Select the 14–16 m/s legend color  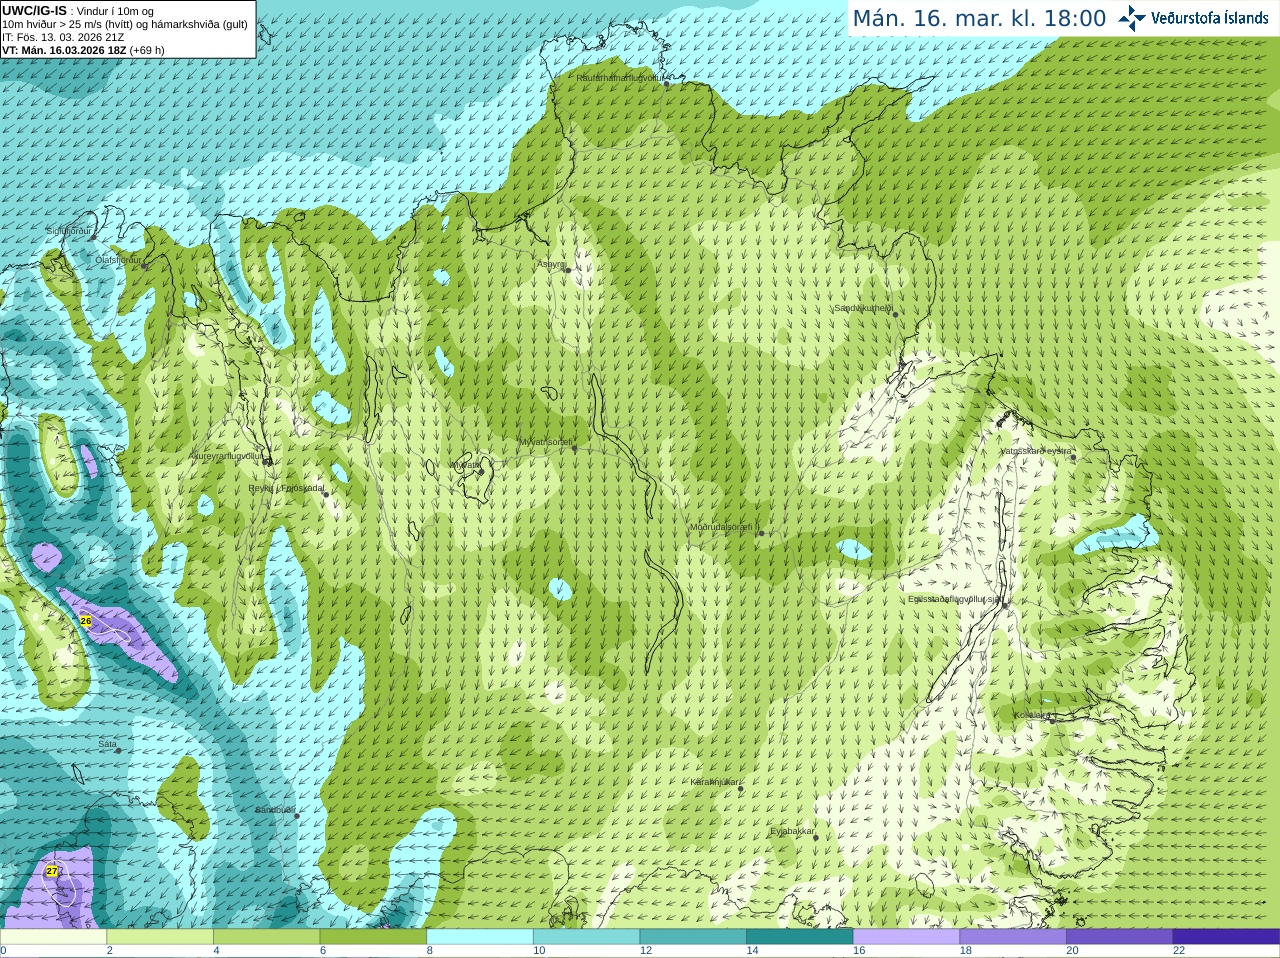tap(800, 937)
